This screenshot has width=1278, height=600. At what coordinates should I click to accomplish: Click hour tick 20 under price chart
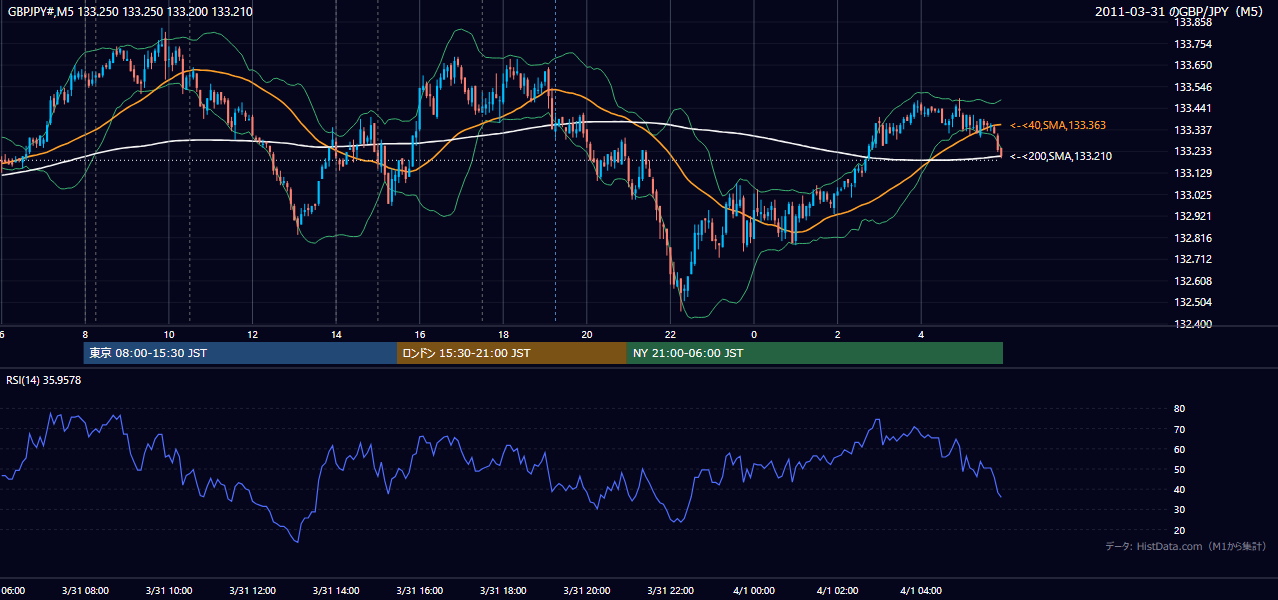pyautogui.click(x=587, y=334)
